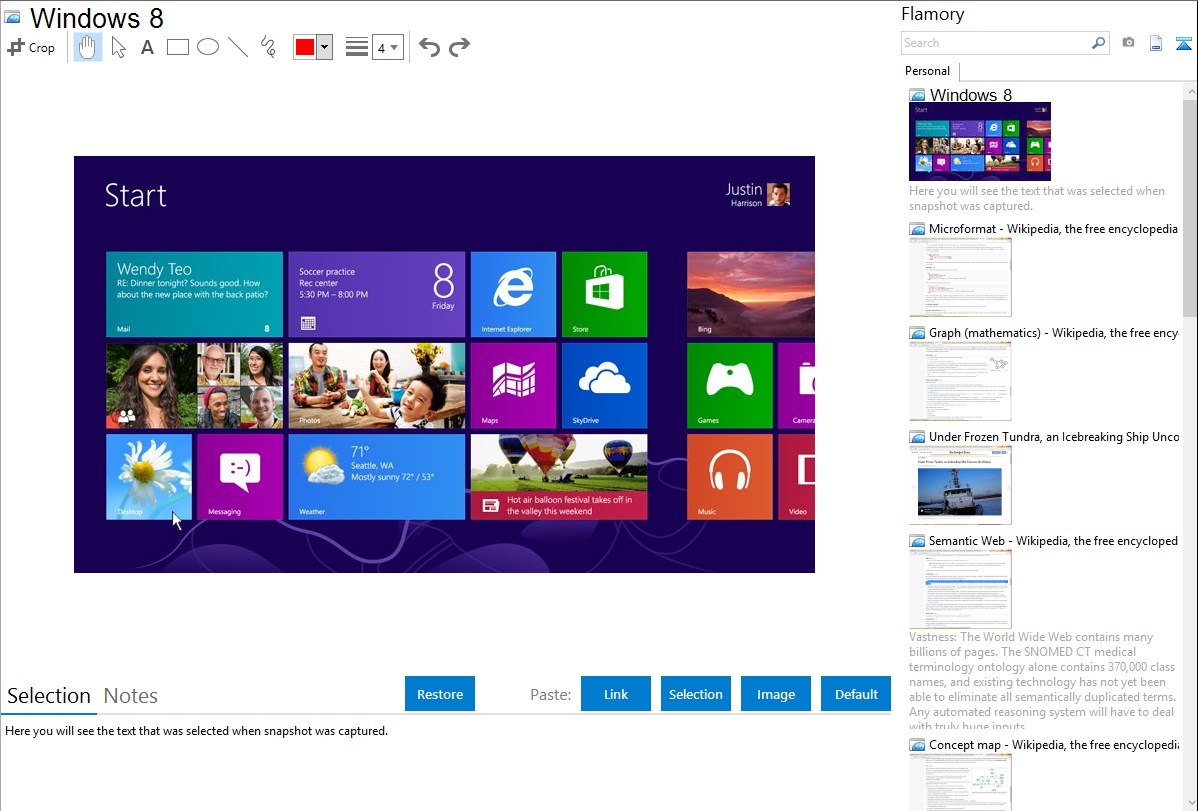Click the Store tile

pos(604,294)
